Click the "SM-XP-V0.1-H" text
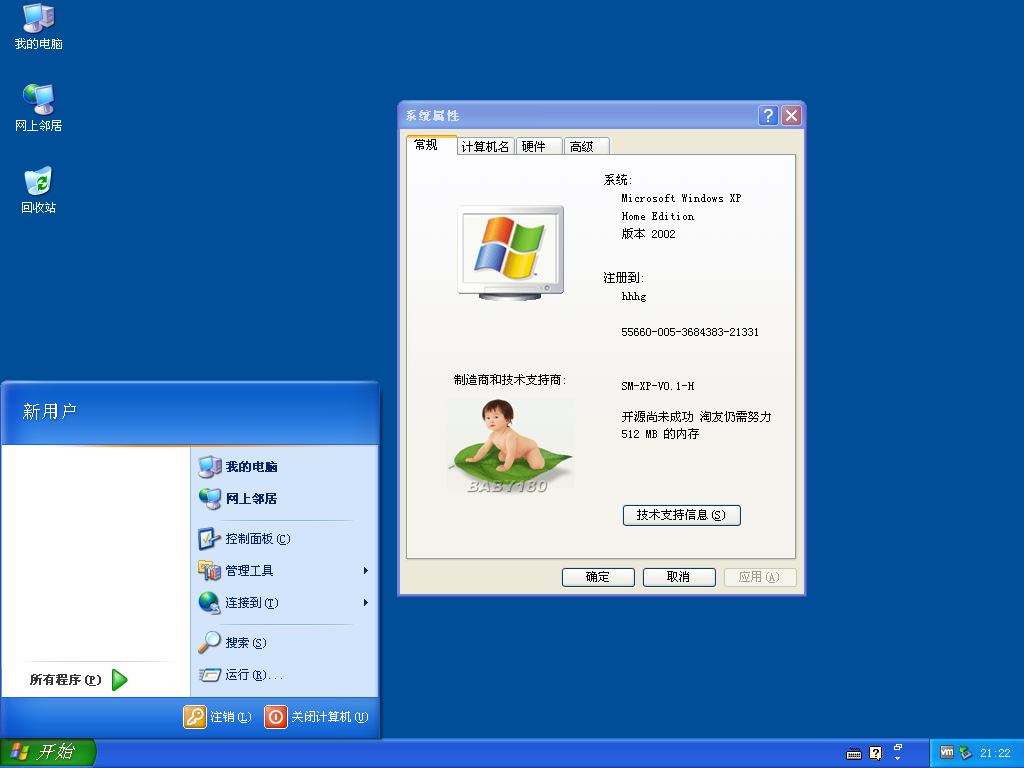This screenshot has width=1024, height=768. (658, 386)
